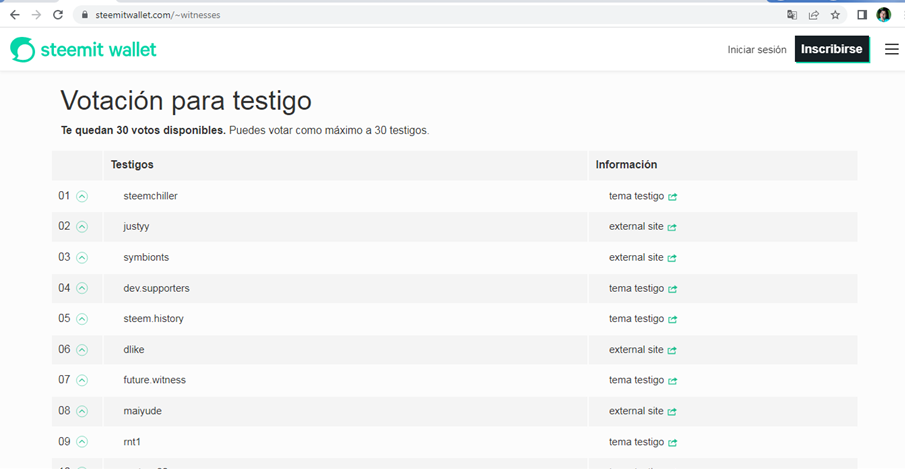Open external link icon for symbionts

pyautogui.click(x=672, y=258)
